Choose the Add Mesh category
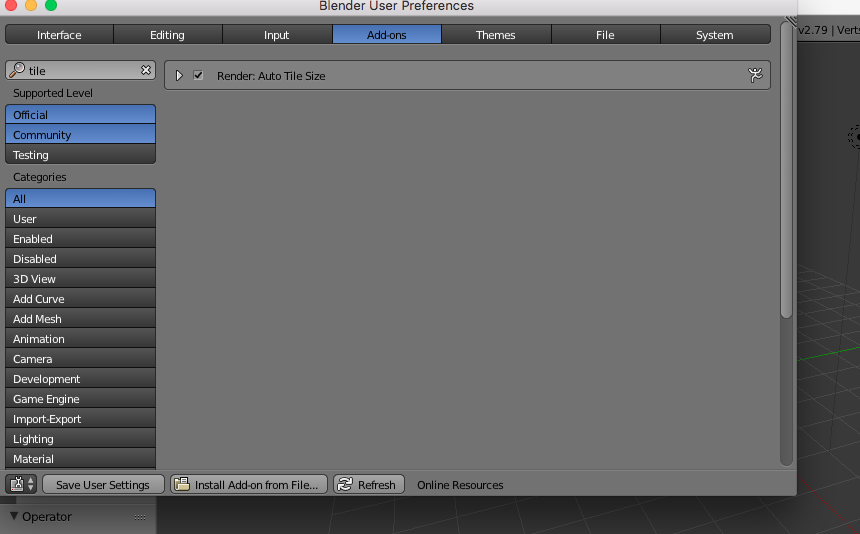Screen dimensions: 860x534 pyautogui.click(x=81, y=319)
